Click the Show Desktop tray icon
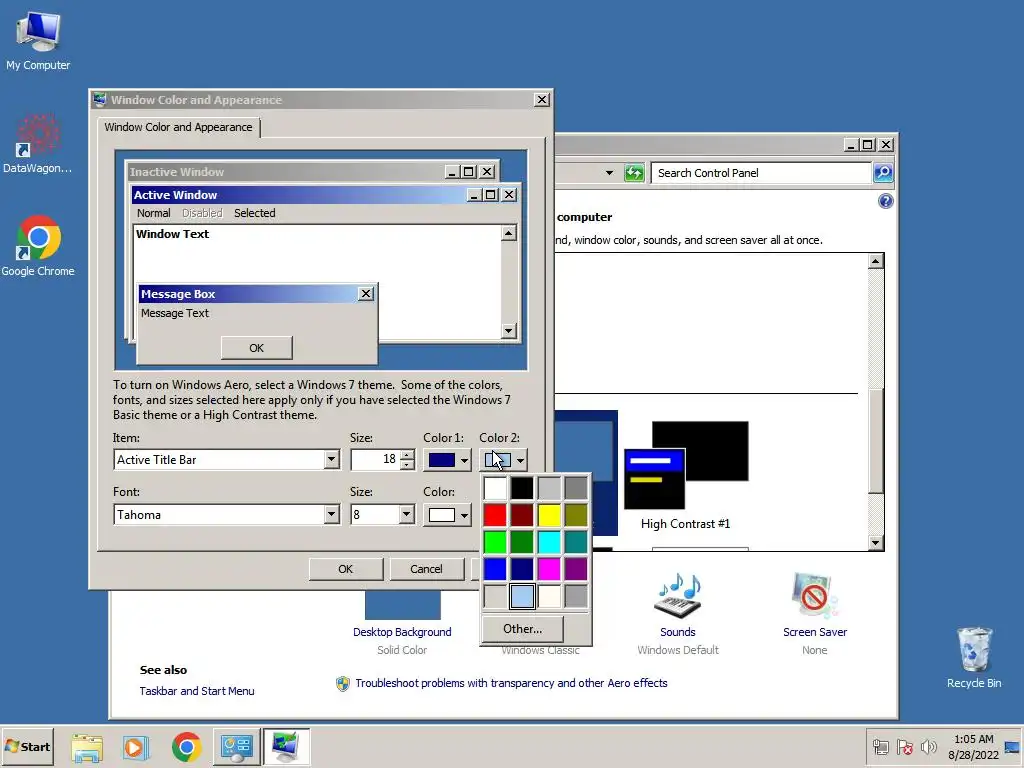This screenshot has width=1024, height=768. (x=1013, y=747)
